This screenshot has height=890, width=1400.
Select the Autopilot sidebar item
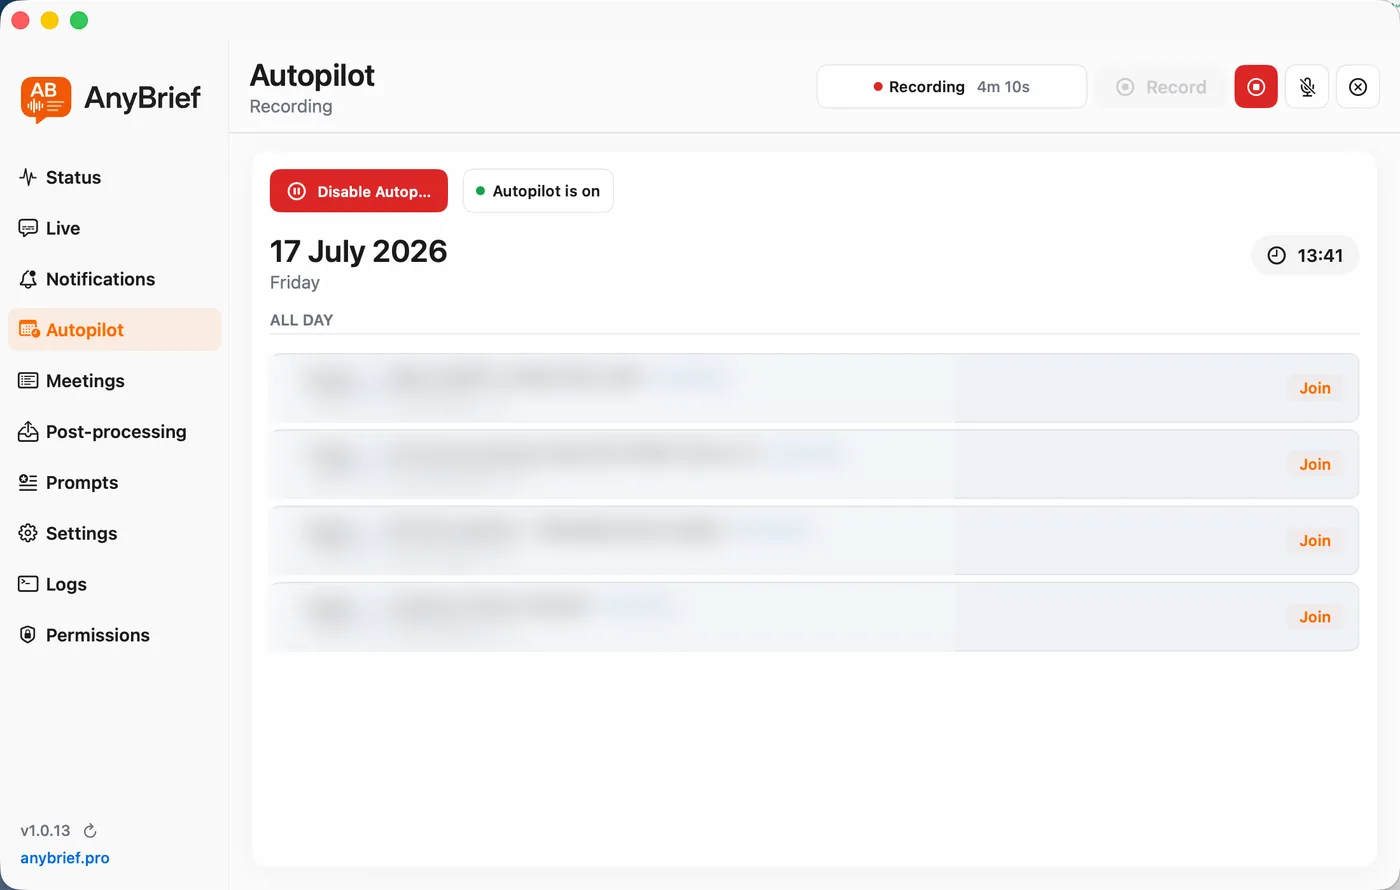pyautogui.click(x=114, y=330)
